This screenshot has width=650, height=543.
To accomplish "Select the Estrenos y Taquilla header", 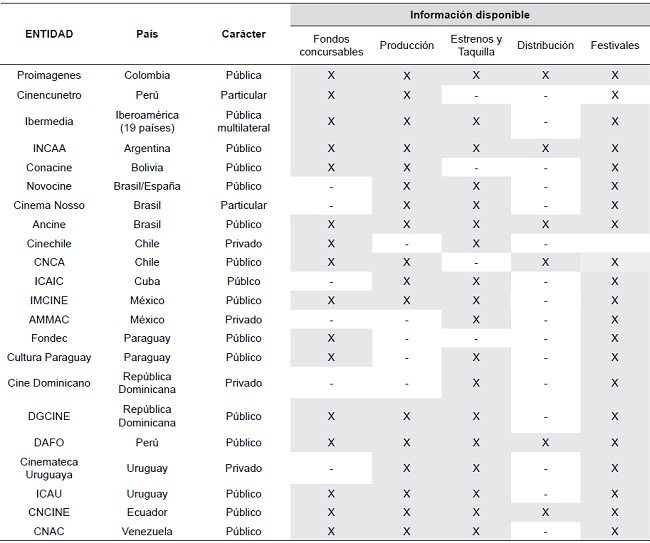I will [476, 45].
